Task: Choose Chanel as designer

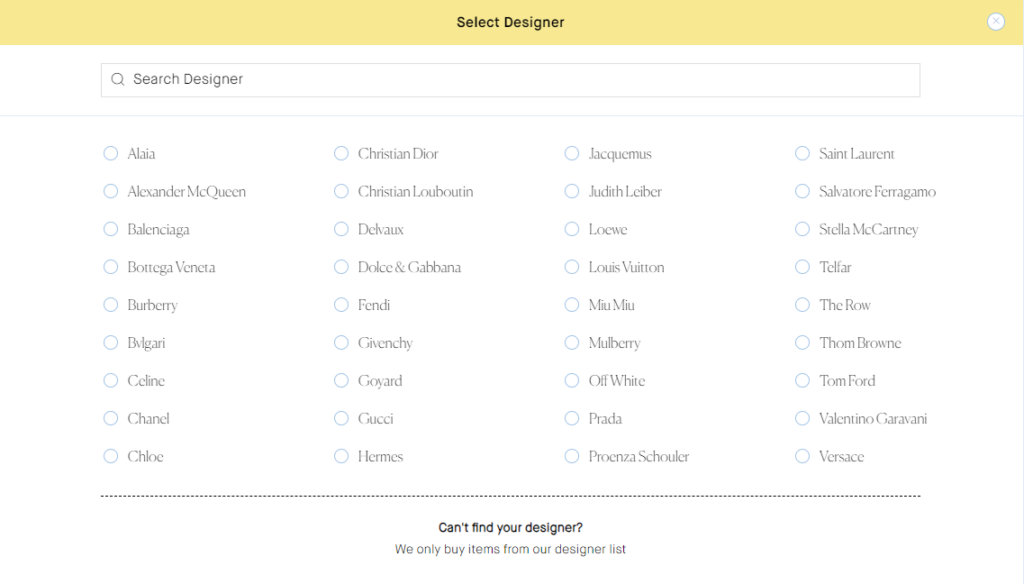Action: click(x=111, y=419)
